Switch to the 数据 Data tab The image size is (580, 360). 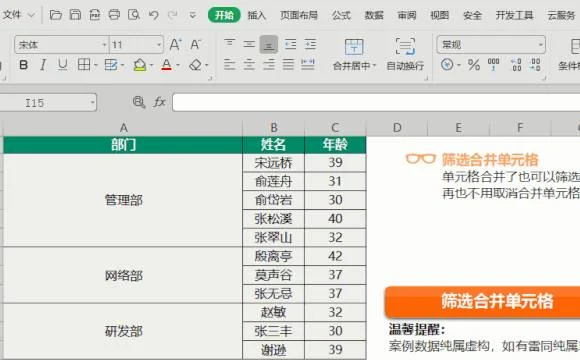coord(374,15)
